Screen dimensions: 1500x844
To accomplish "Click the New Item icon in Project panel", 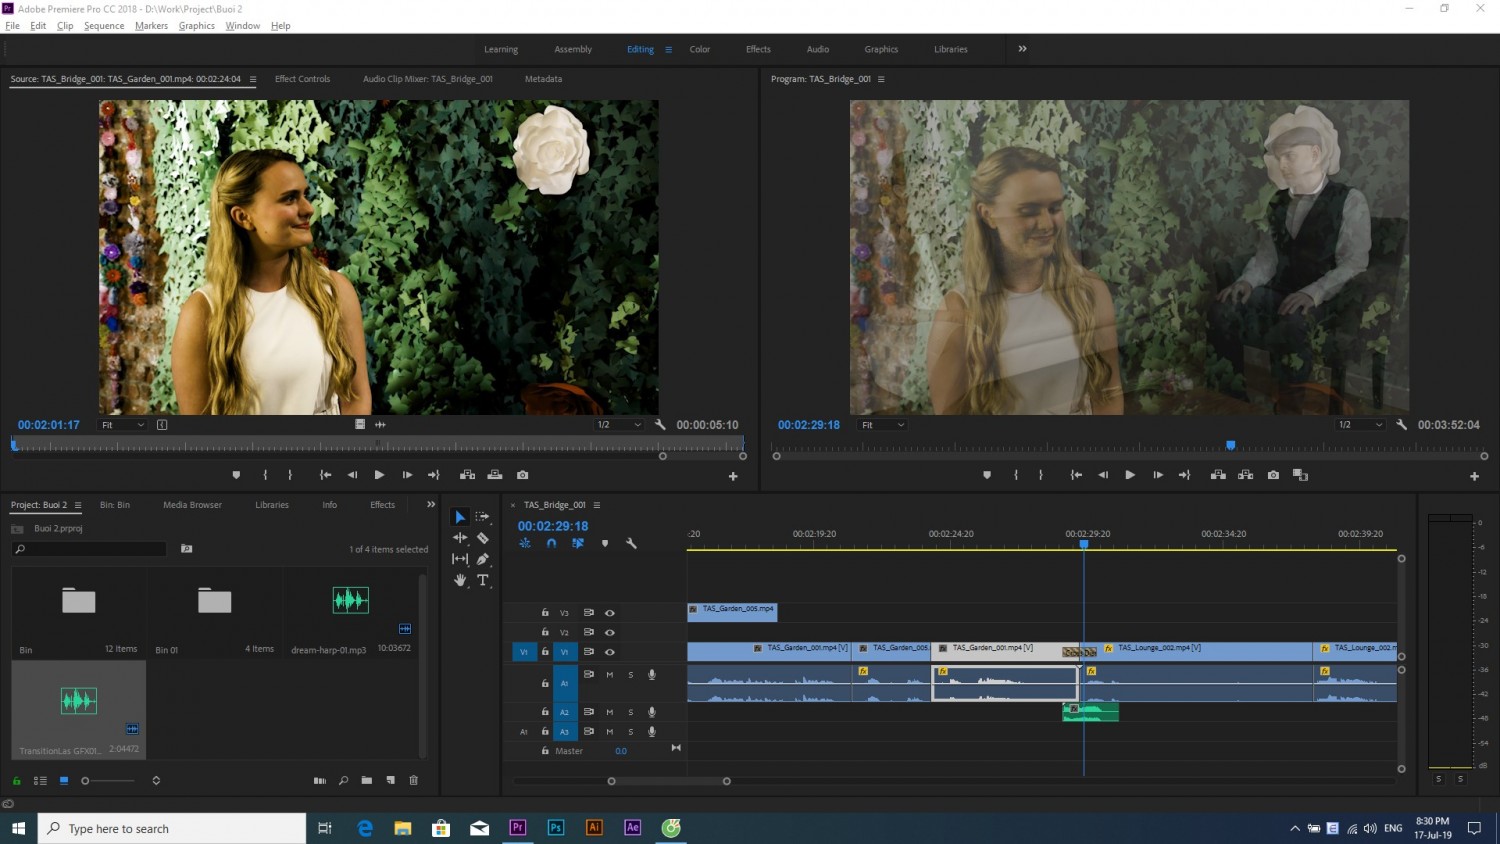I will pyautogui.click(x=391, y=780).
